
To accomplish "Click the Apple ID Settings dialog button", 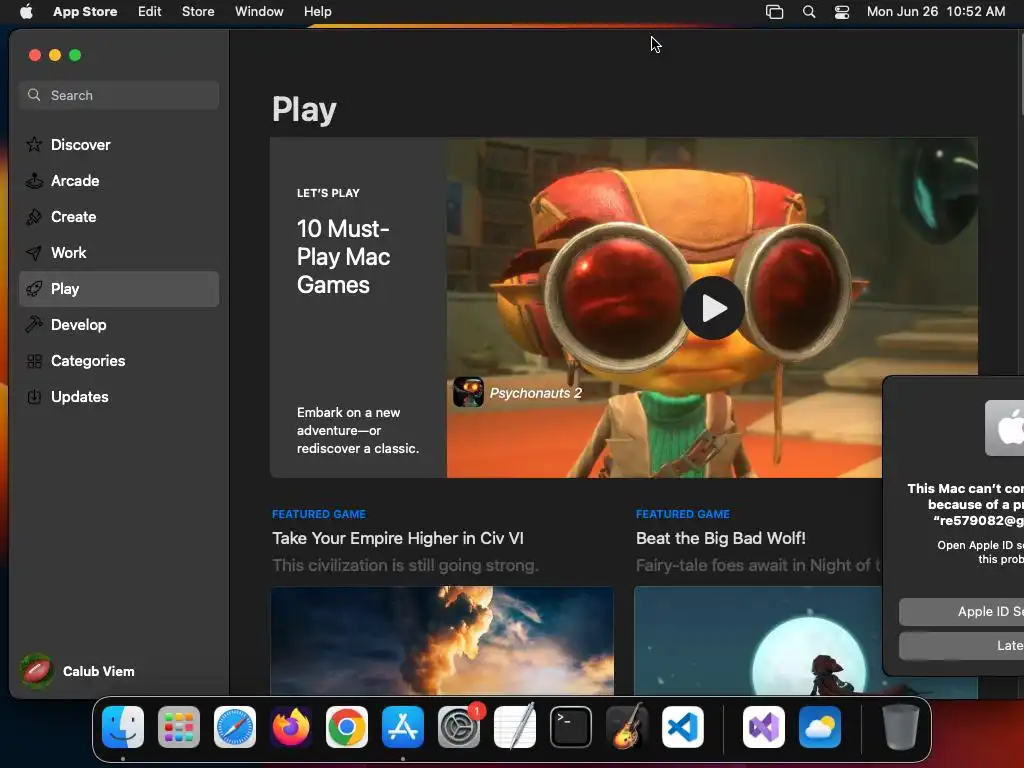I will click(x=961, y=612).
